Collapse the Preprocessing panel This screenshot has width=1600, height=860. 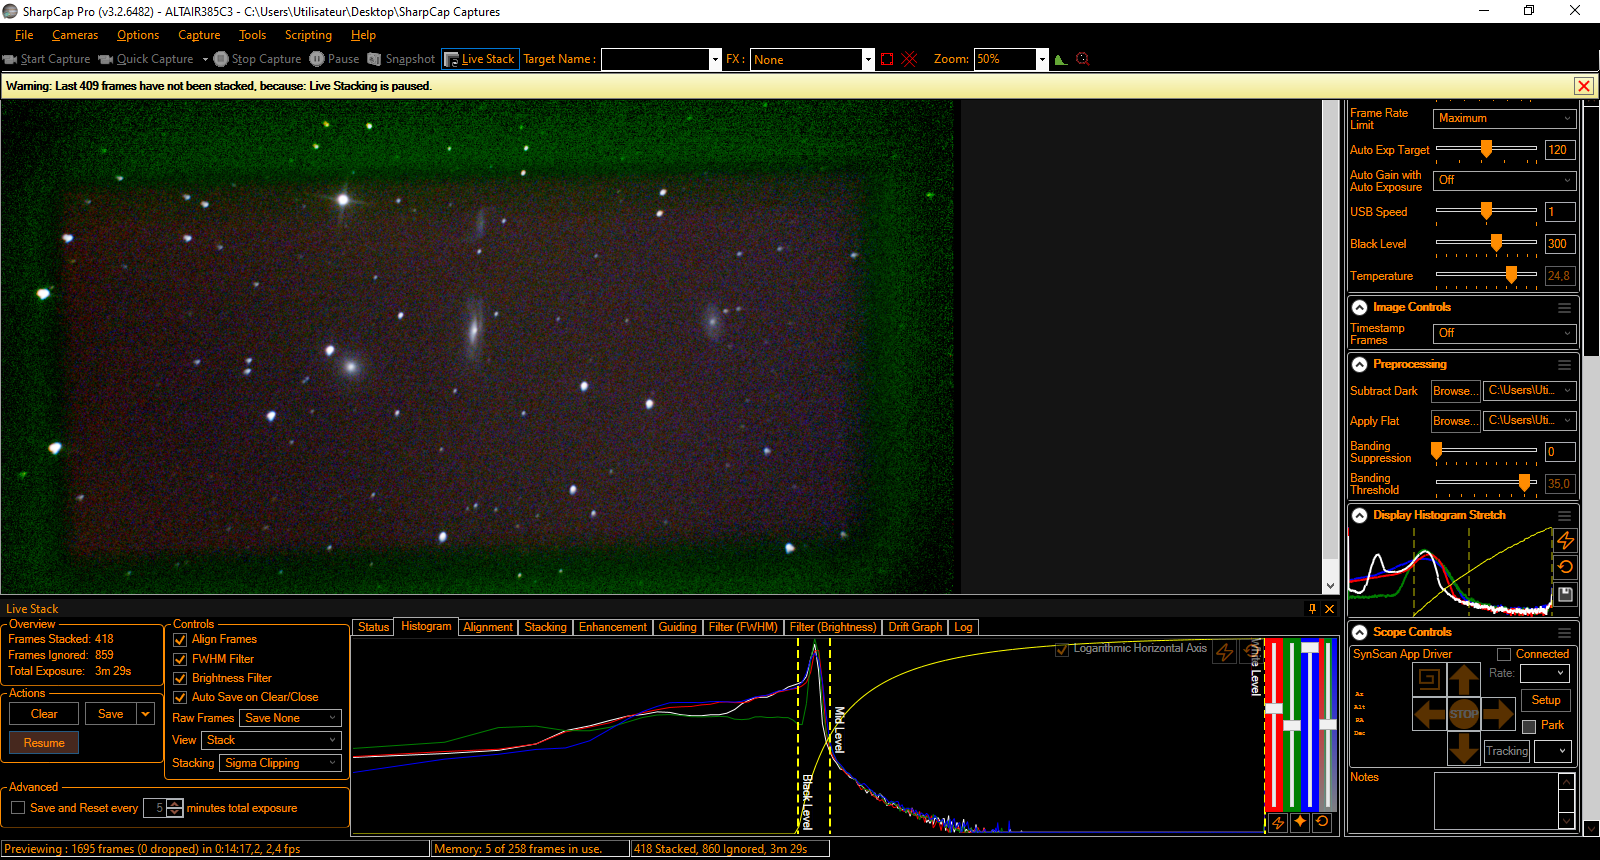[1360, 365]
